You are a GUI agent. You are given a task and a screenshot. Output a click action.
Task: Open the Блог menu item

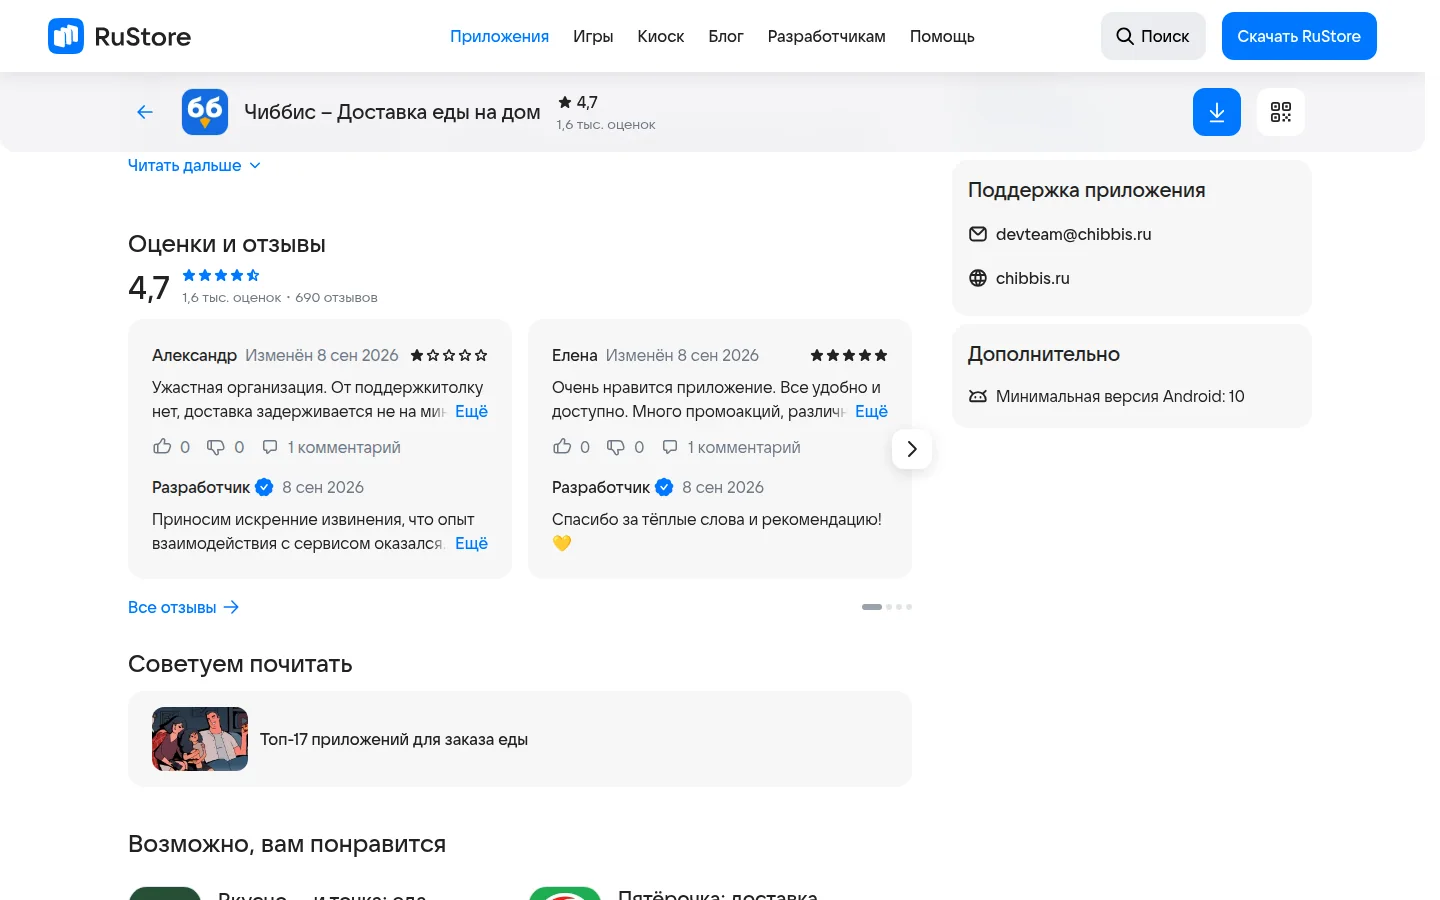726,36
